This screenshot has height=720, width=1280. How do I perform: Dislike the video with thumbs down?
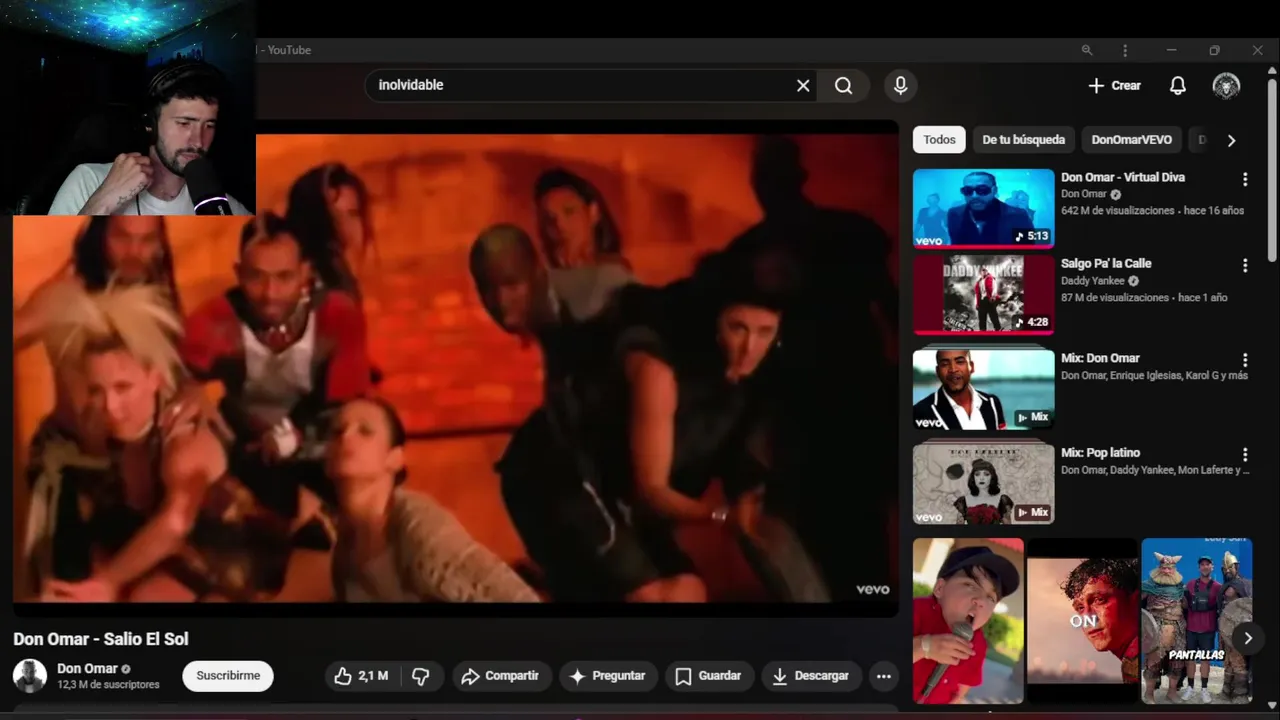coord(421,677)
